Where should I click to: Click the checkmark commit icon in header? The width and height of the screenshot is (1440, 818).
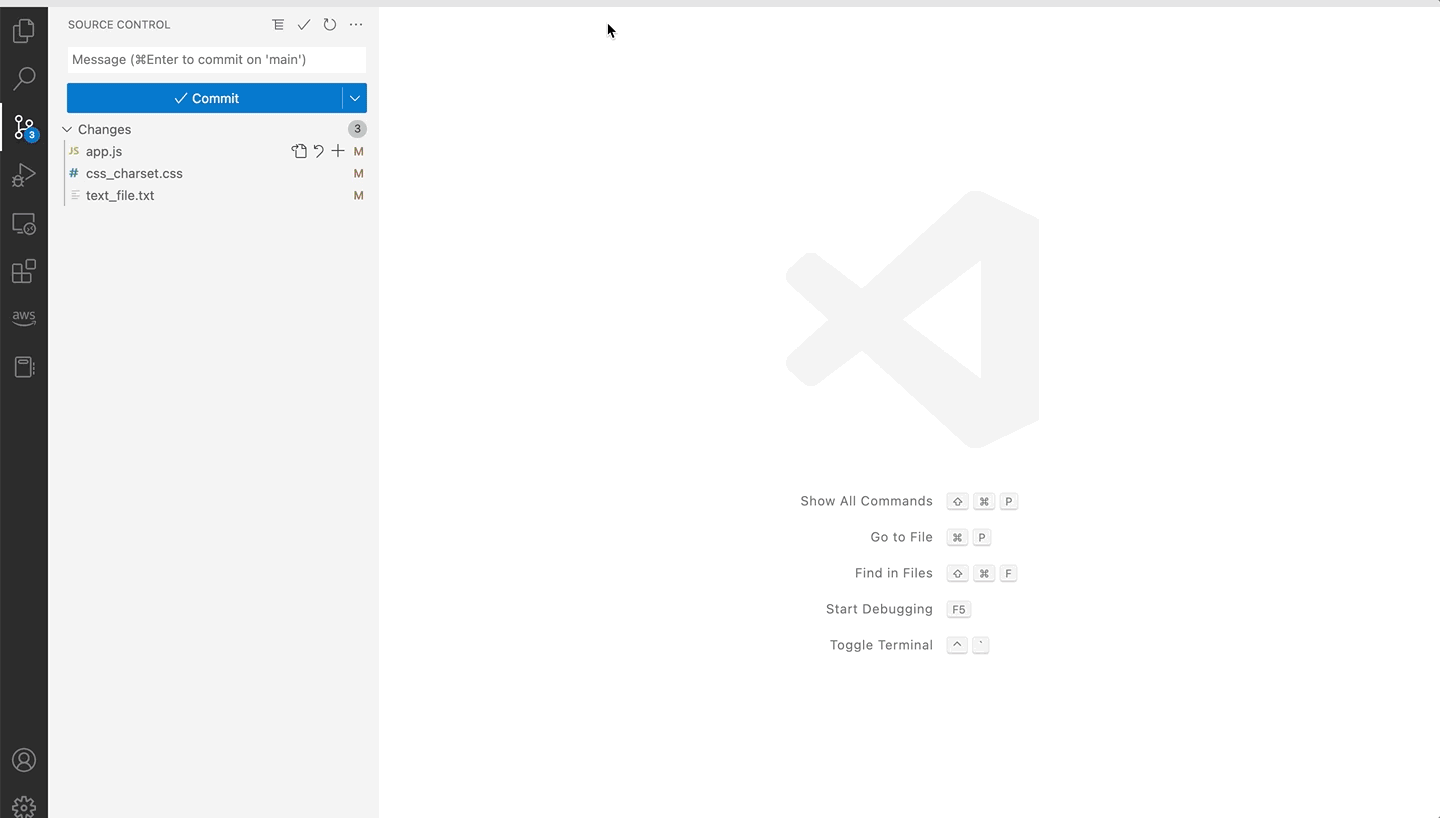(304, 24)
